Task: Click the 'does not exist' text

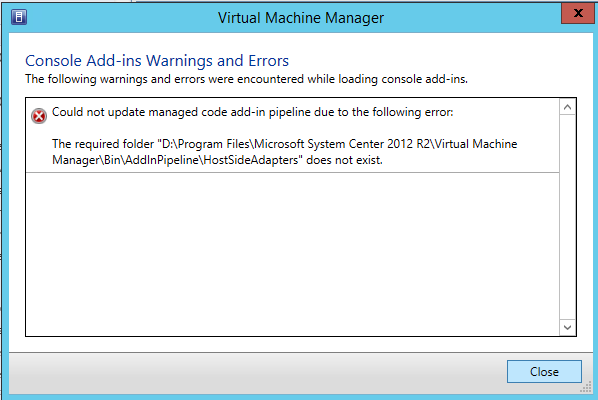Action: click(x=344, y=160)
